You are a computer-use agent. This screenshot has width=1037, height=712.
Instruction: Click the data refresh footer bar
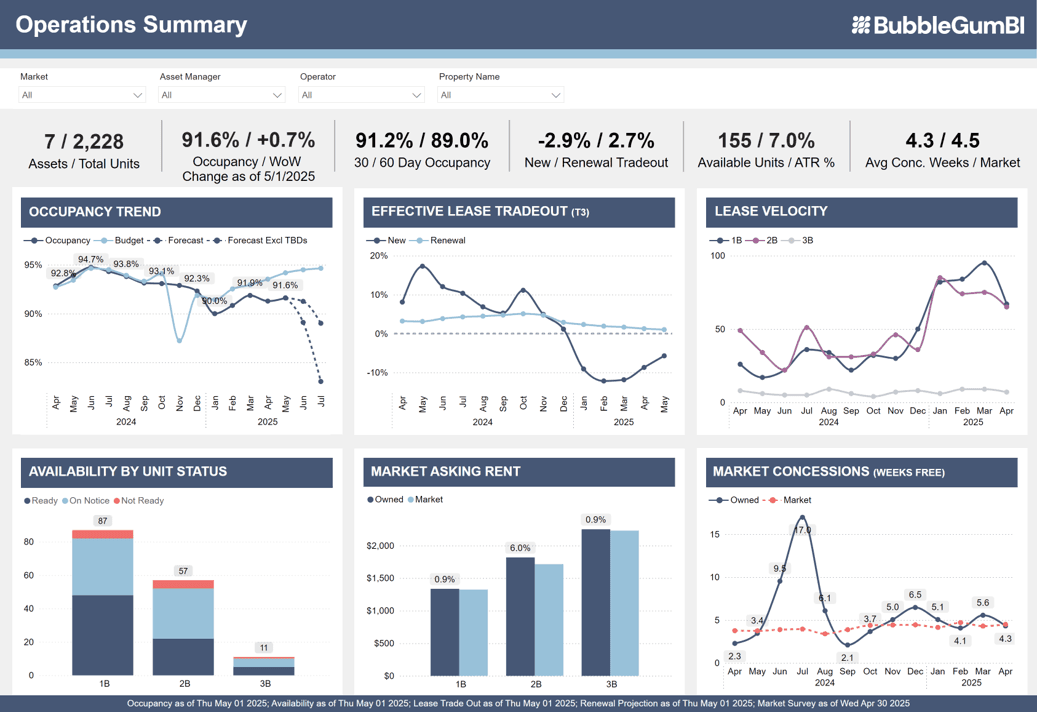[518, 703]
